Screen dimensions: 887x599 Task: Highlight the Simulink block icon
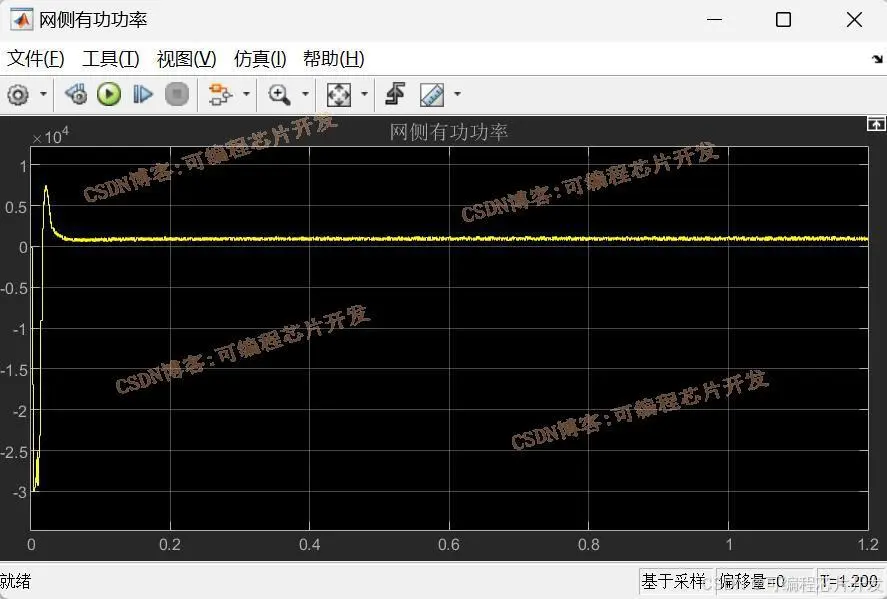click(x=221, y=94)
